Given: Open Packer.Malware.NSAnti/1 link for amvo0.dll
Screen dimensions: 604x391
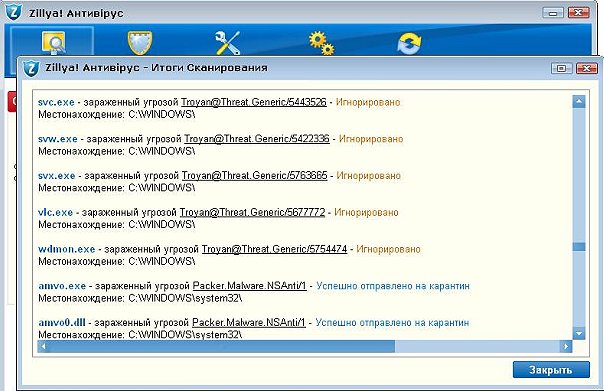Looking at the screenshot, I should (x=249, y=322).
